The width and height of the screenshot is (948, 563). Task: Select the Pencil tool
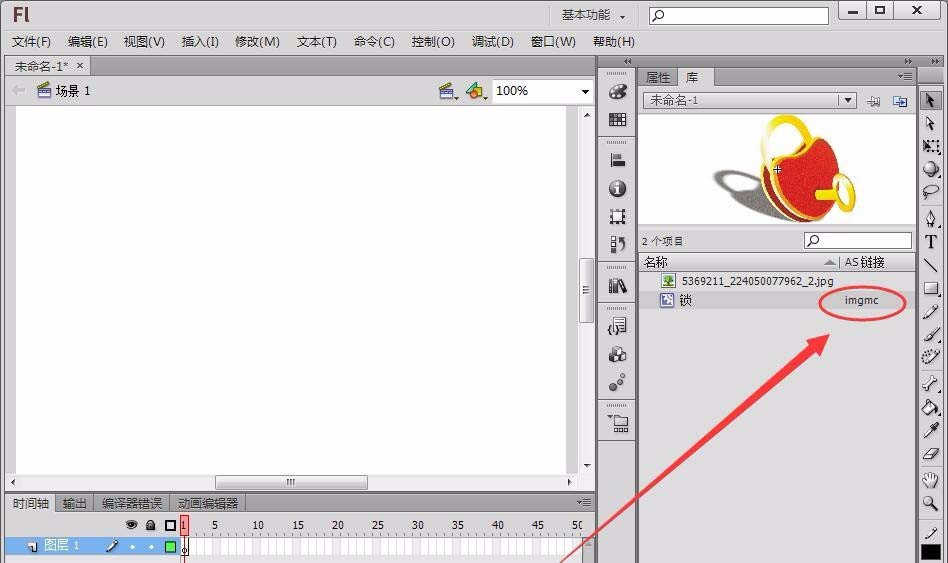point(930,312)
